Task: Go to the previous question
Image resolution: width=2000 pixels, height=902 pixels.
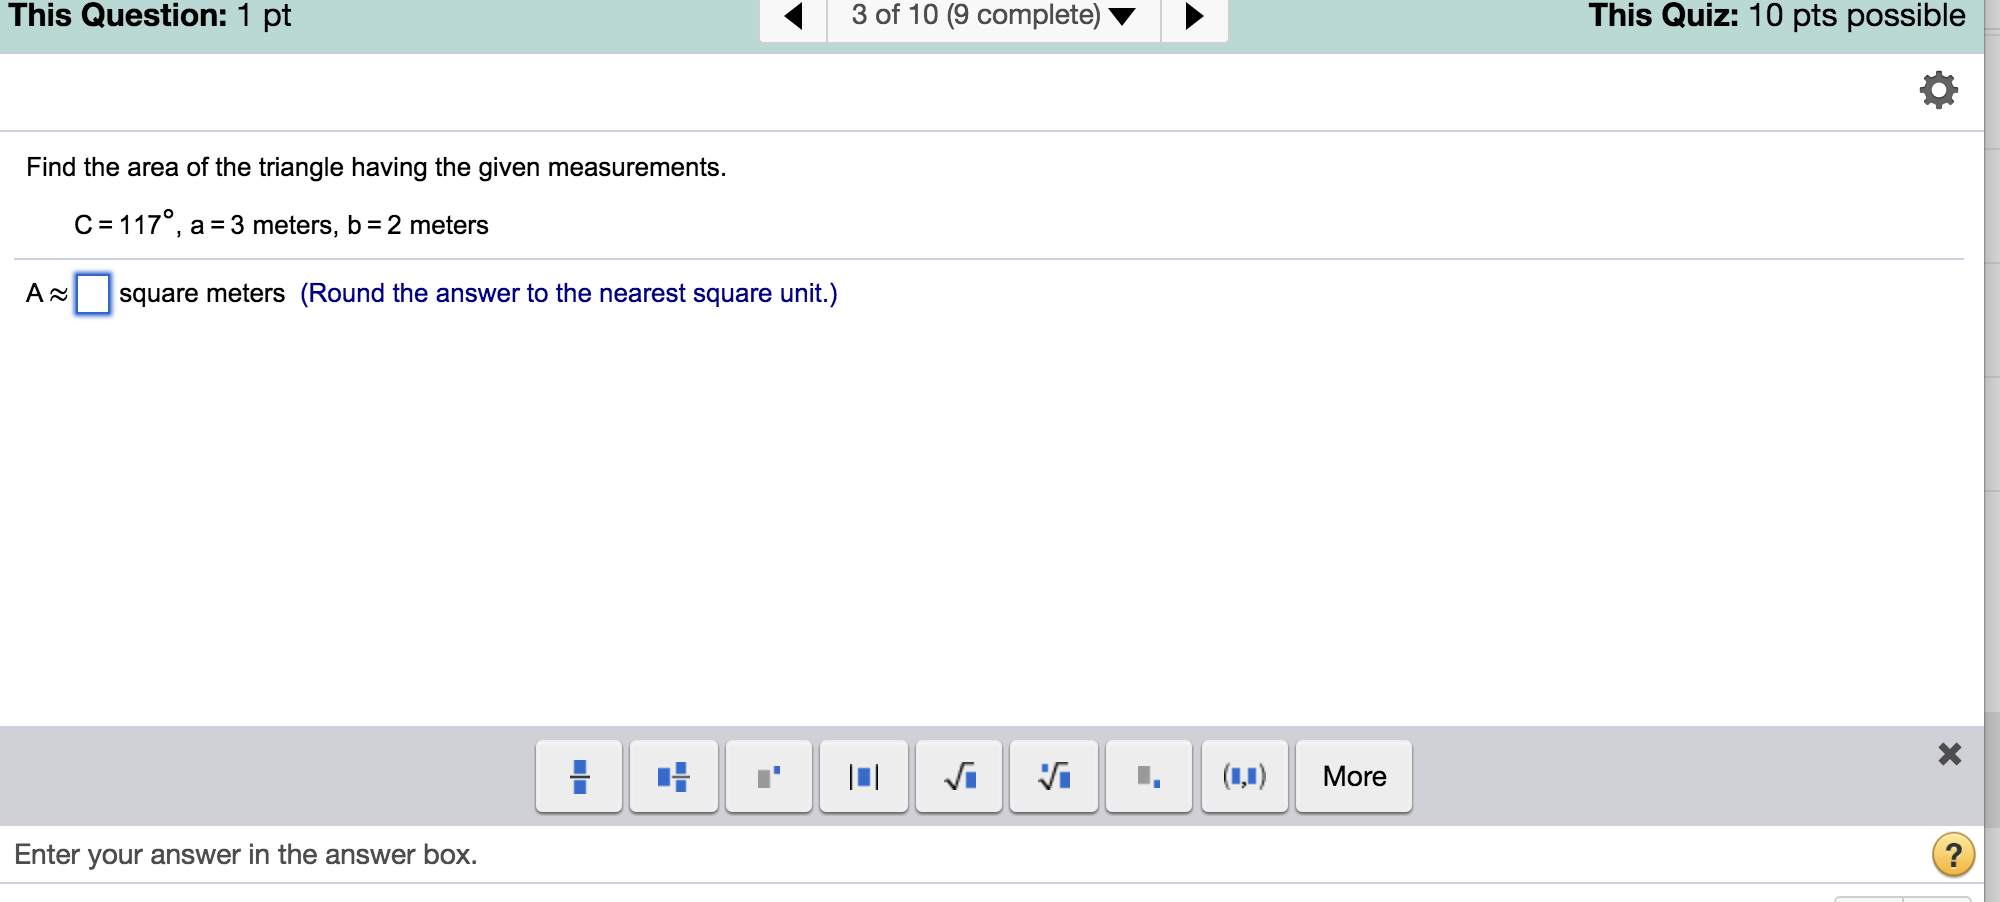Action: click(791, 16)
